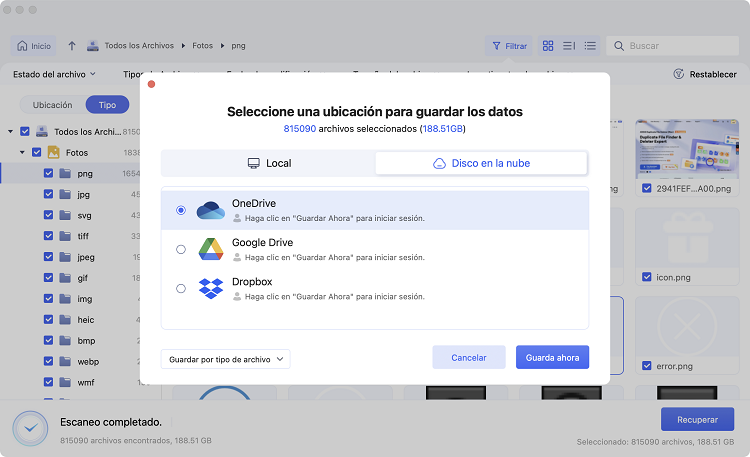Uncheck the jpg folder checkbox
Screen dimensions: 750x457
point(48,194)
